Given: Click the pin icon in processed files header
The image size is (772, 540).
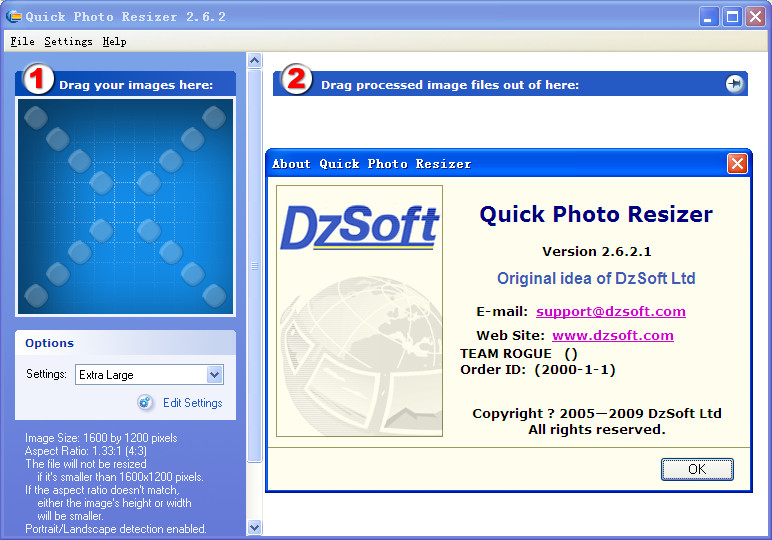Looking at the screenshot, I should (x=734, y=84).
